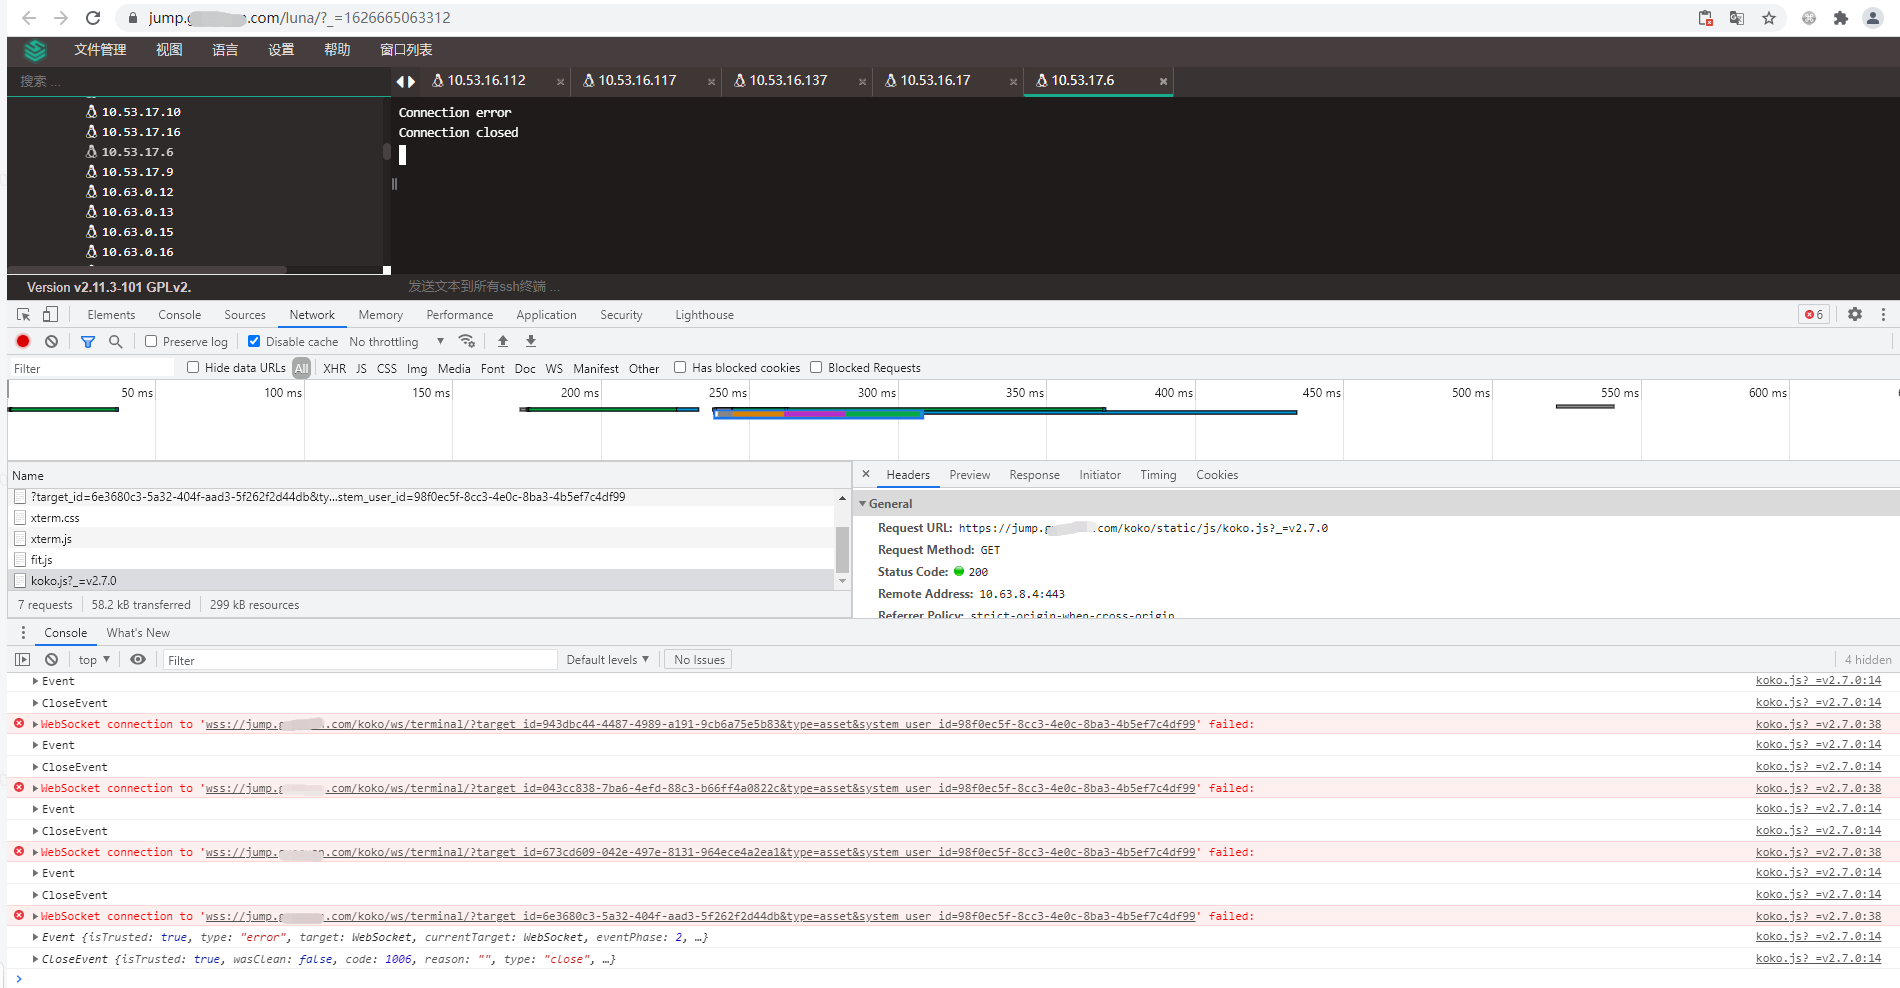This screenshot has width=1900, height=988.
Task: Select the JS filter type
Action: click(x=361, y=368)
